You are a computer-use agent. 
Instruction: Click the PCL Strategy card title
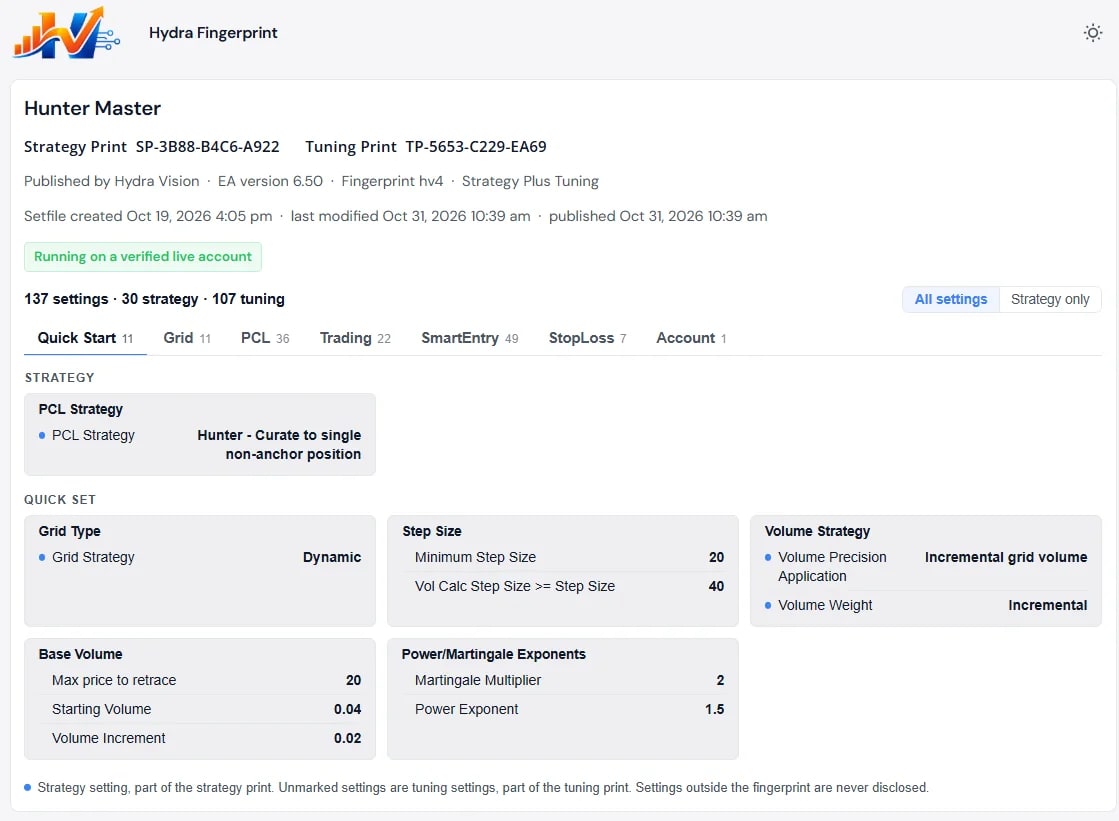click(x=81, y=410)
